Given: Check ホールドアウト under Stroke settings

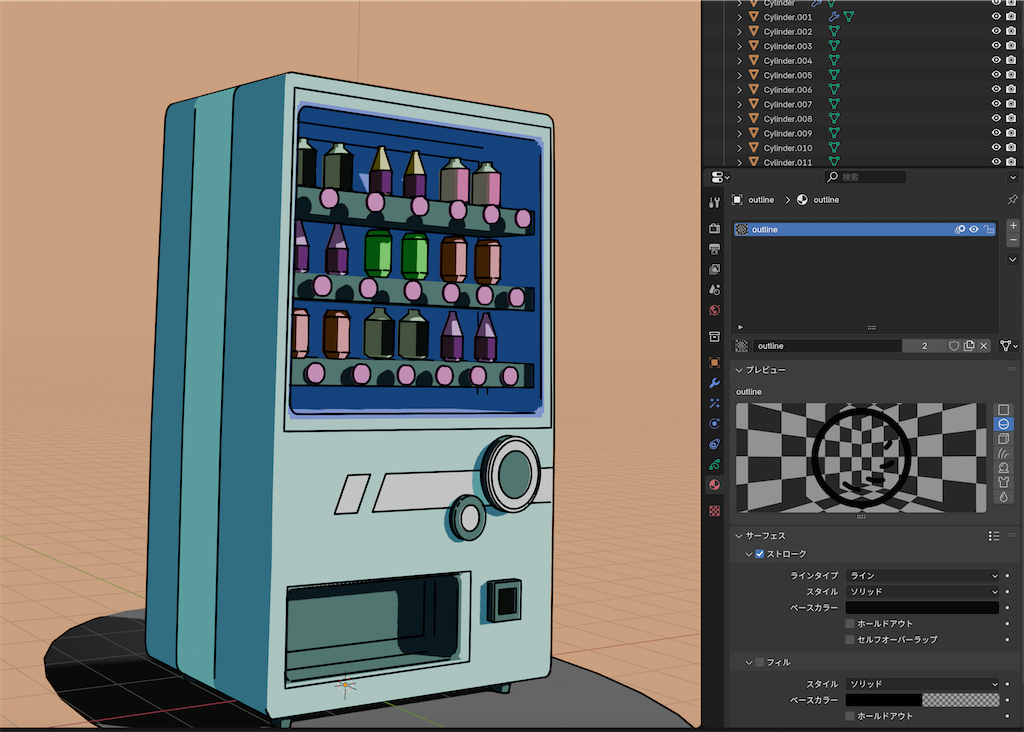Looking at the screenshot, I should coord(850,624).
